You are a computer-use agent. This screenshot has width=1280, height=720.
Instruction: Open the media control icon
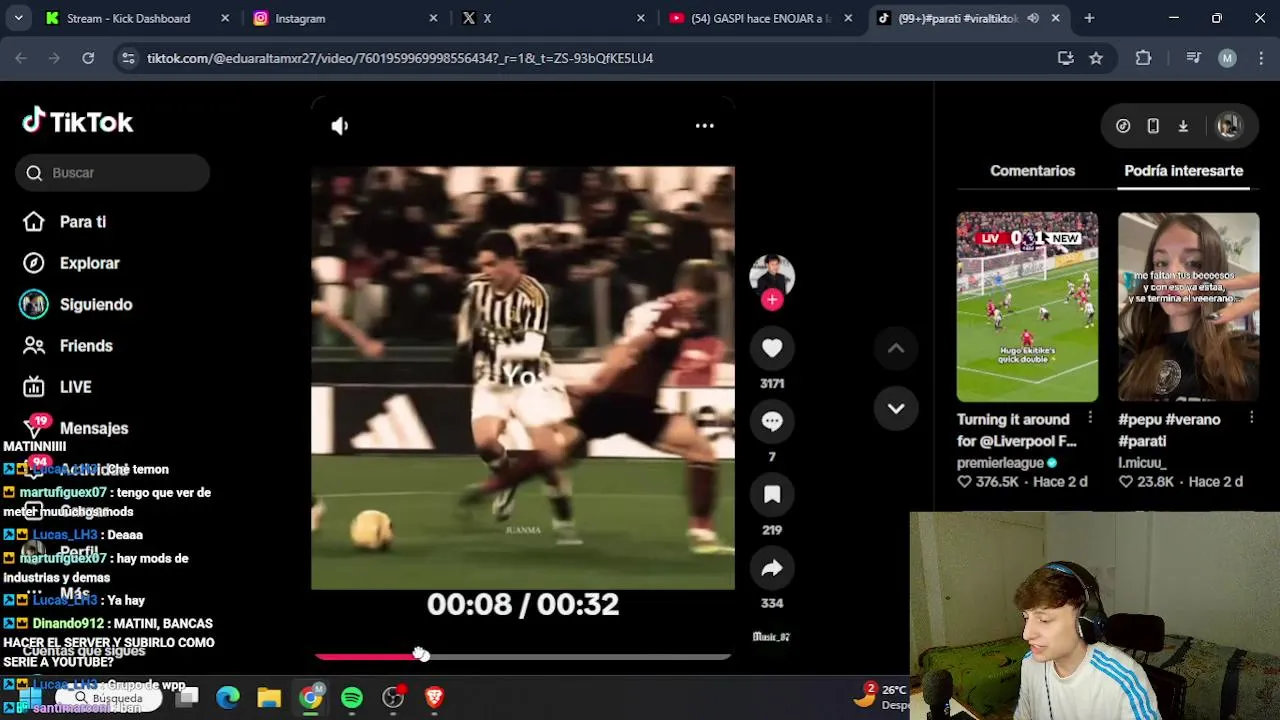click(1193, 58)
